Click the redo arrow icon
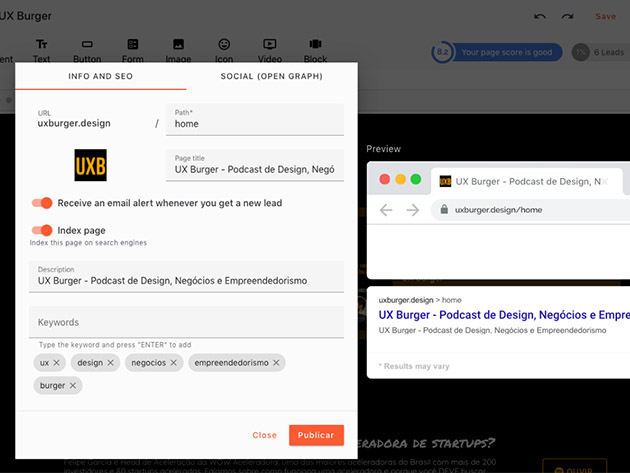The image size is (630, 473). point(567,16)
